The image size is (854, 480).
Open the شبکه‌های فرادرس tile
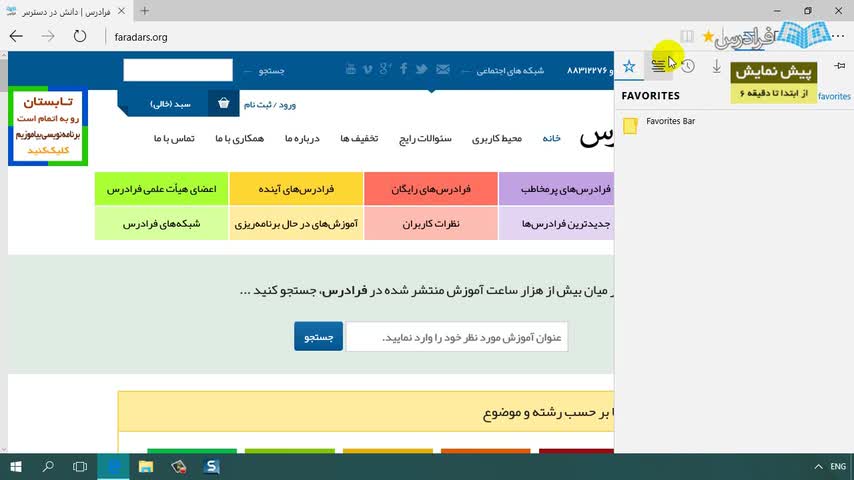(x=161, y=223)
